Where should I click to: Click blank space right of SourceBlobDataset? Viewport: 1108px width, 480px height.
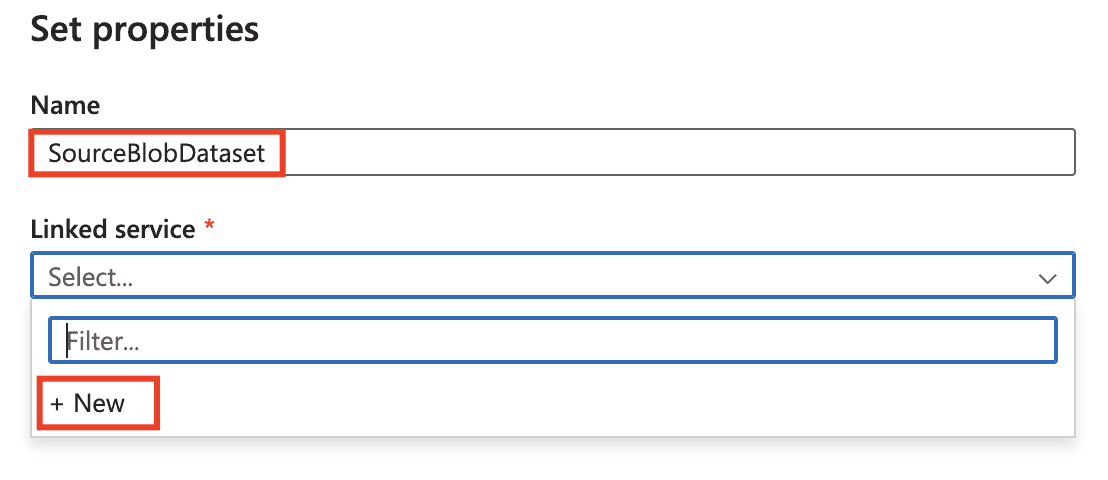tap(680, 153)
